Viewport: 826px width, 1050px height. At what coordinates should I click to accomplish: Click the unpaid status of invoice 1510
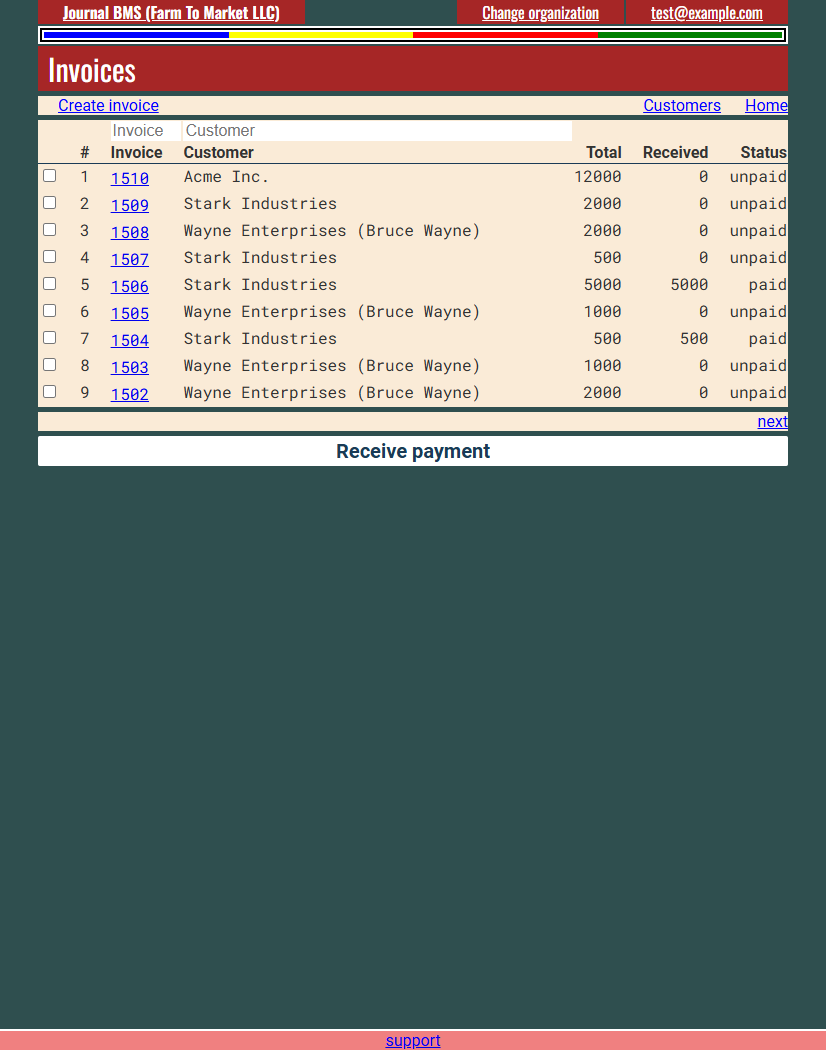pos(758,177)
